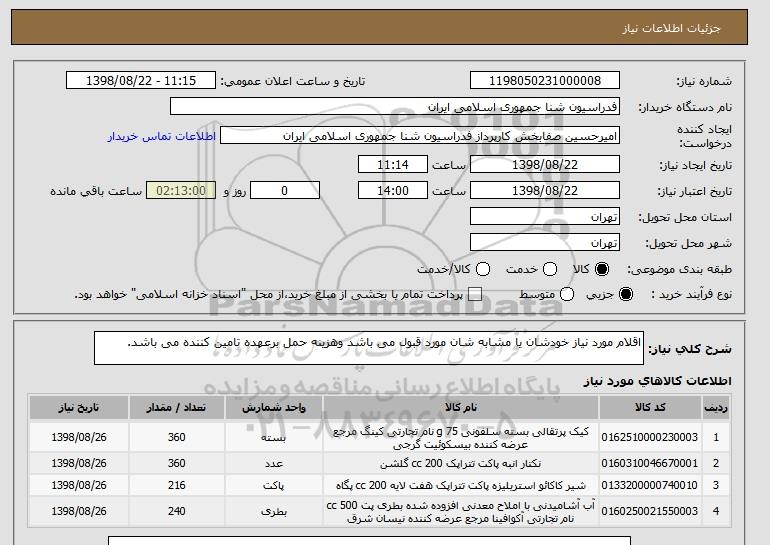Click the اطلاعات کالاهای مورد نیاز heading
Viewport: 770px width, 545px height.
pos(657,381)
